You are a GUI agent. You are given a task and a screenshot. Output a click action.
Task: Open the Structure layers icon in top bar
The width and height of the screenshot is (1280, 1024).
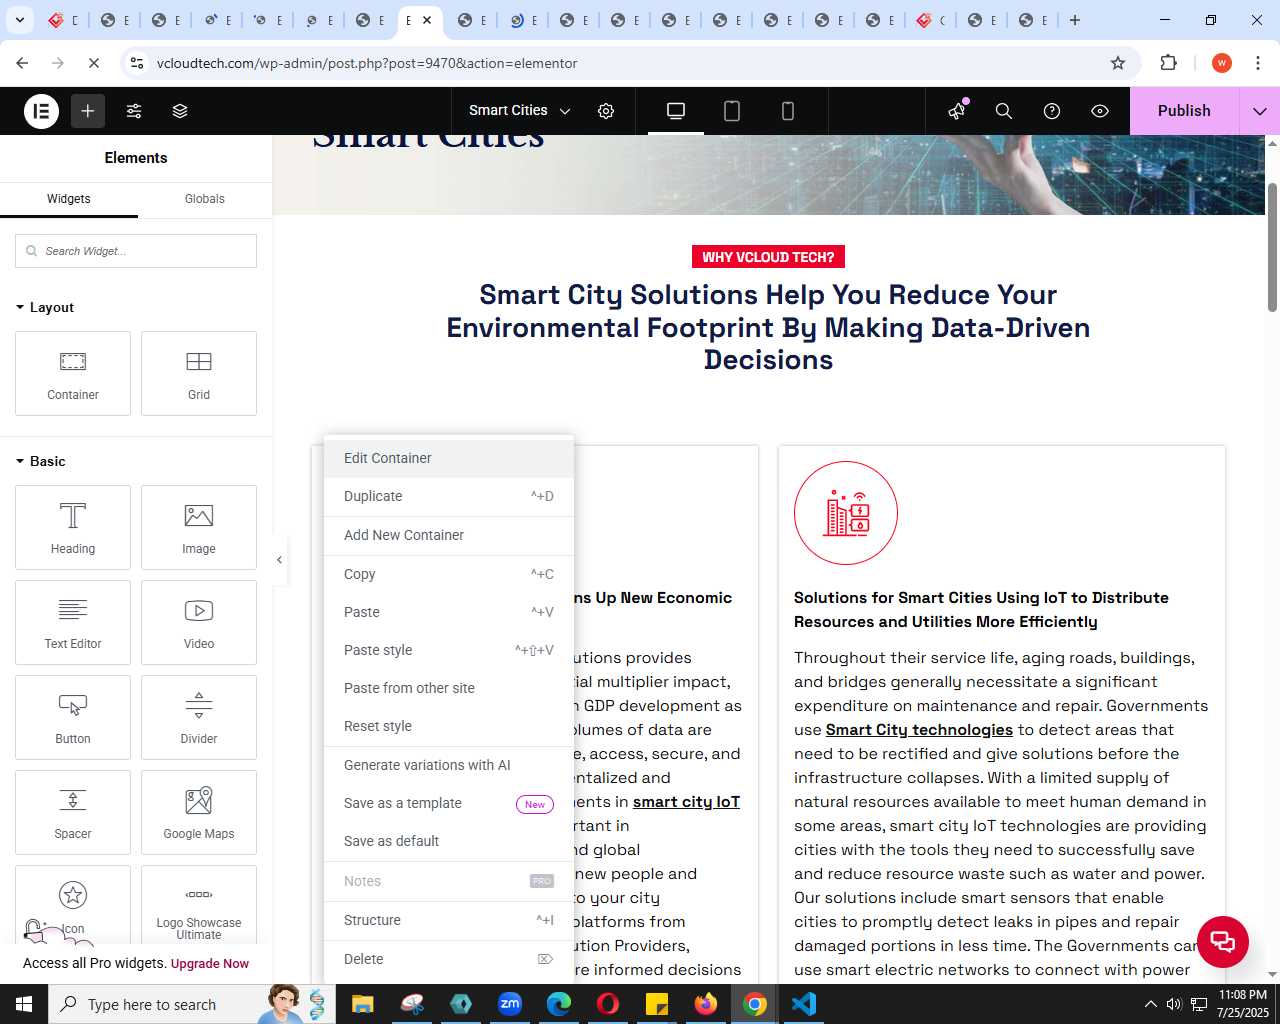click(x=180, y=111)
